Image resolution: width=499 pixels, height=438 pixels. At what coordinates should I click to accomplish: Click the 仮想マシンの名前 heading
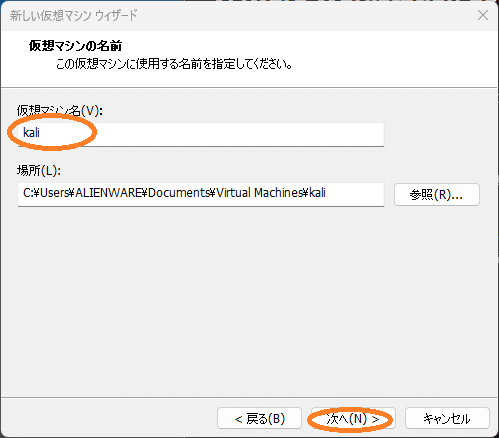[x=76, y=46]
